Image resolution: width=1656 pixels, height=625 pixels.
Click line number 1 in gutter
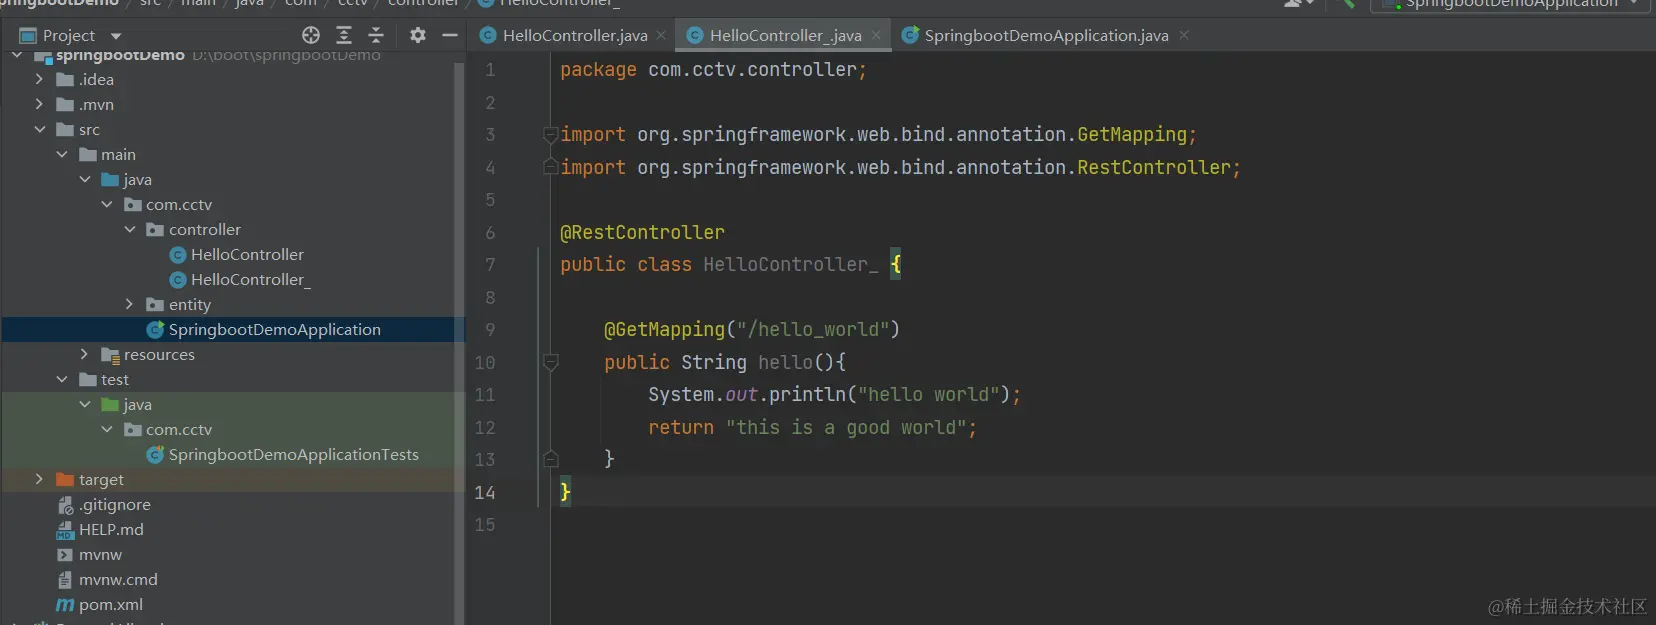(490, 70)
